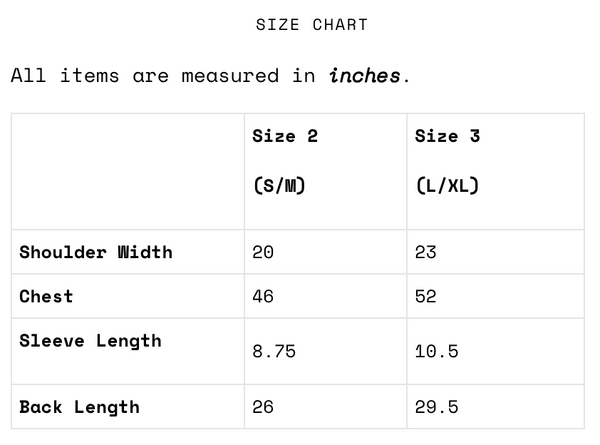Click the Size 3 shoulder width value 23
Screen dimensions: 600x445
(426, 252)
